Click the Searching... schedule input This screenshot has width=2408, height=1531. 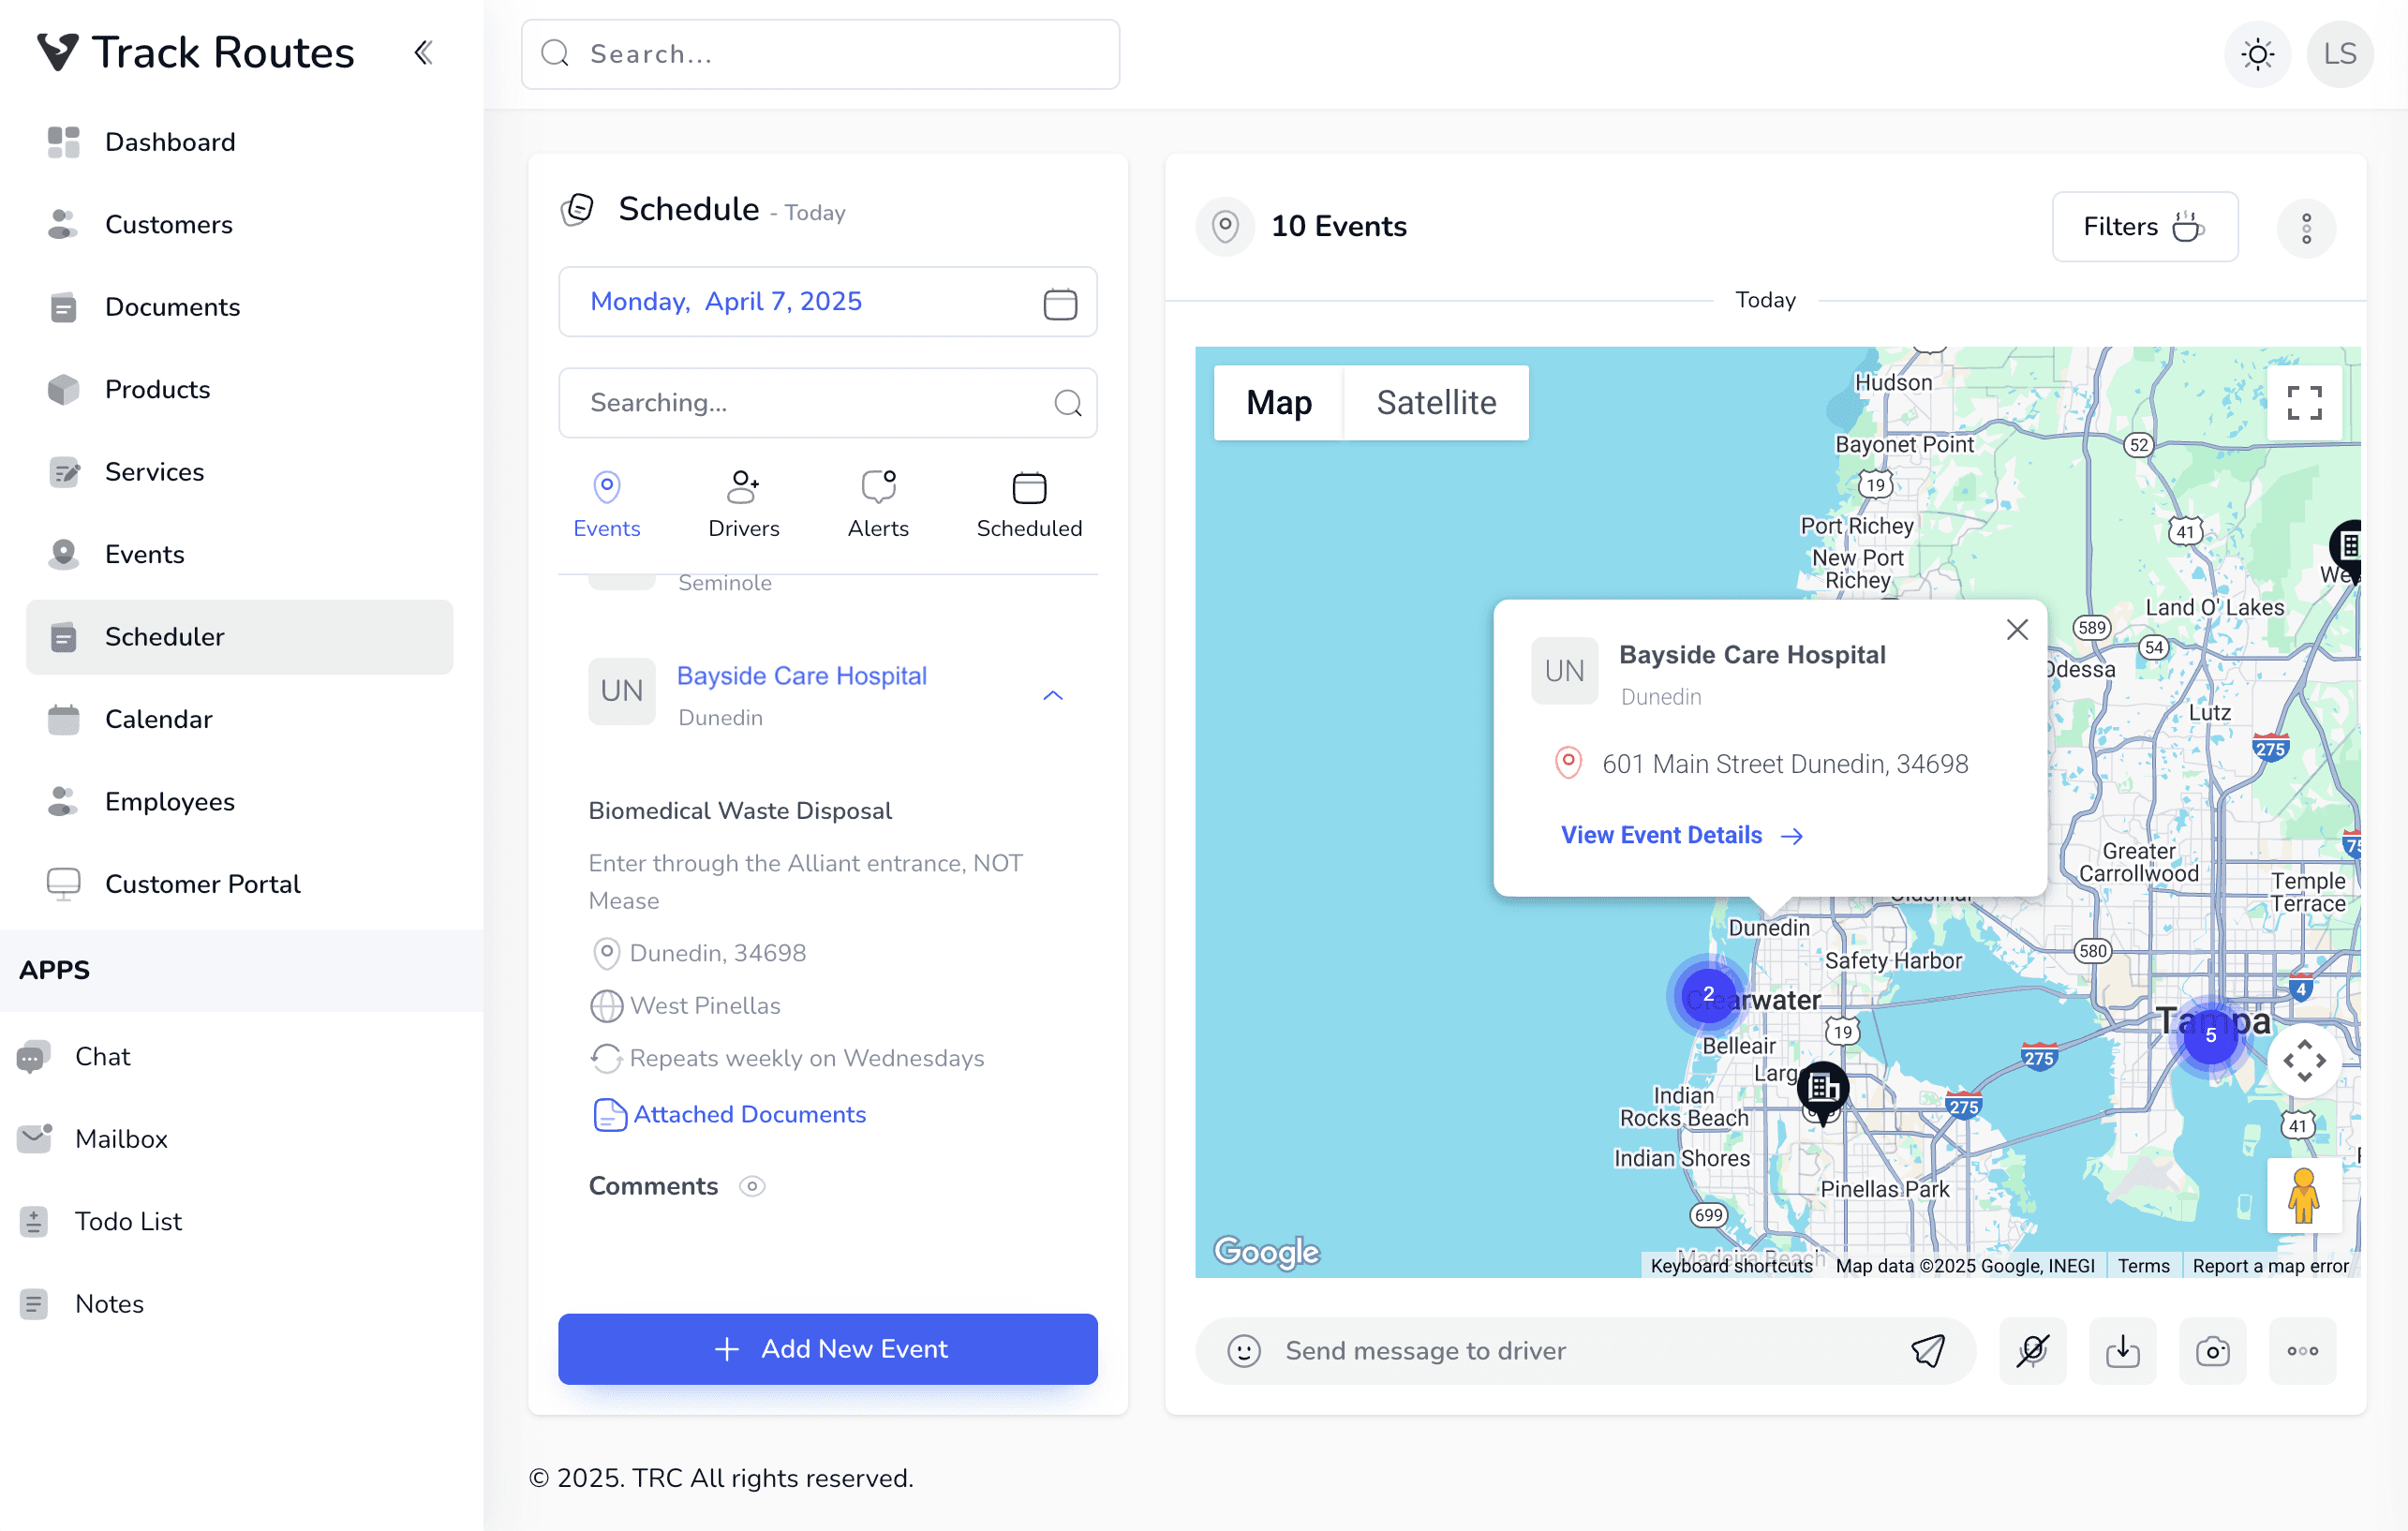tap(827, 403)
